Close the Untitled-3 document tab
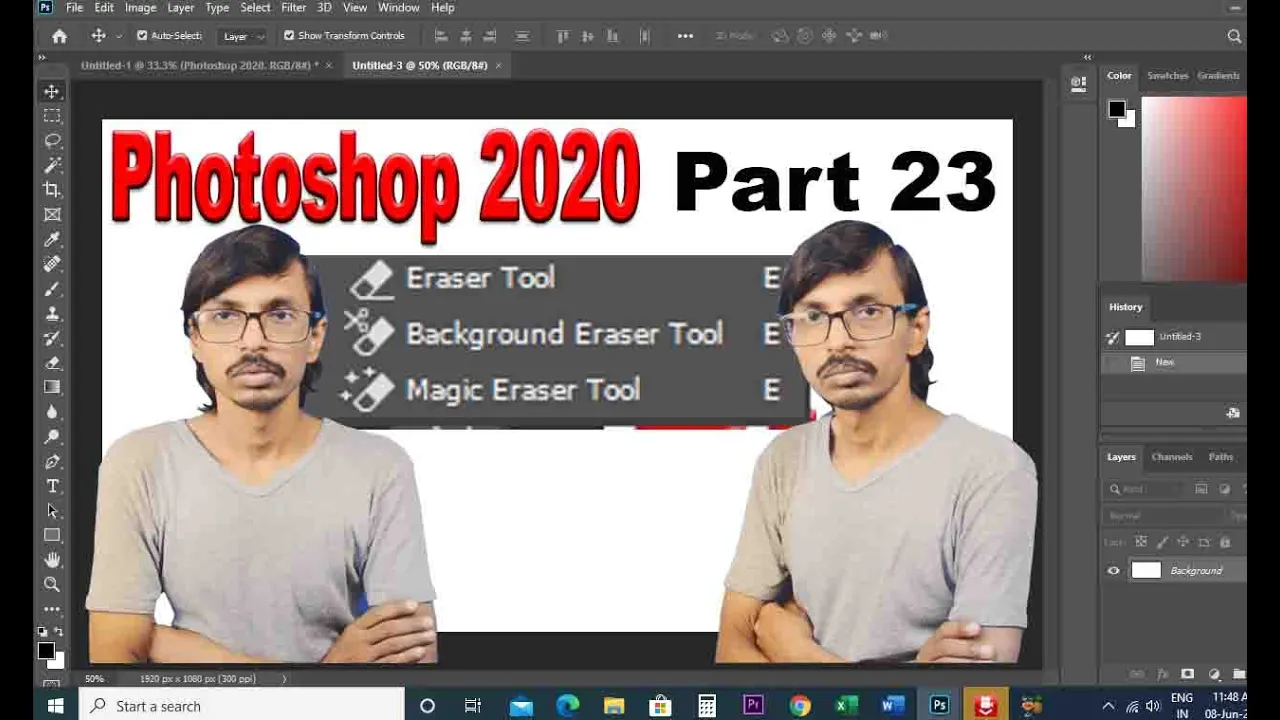Image resolution: width=1280 pixels, height=720 pixels. 498,66
